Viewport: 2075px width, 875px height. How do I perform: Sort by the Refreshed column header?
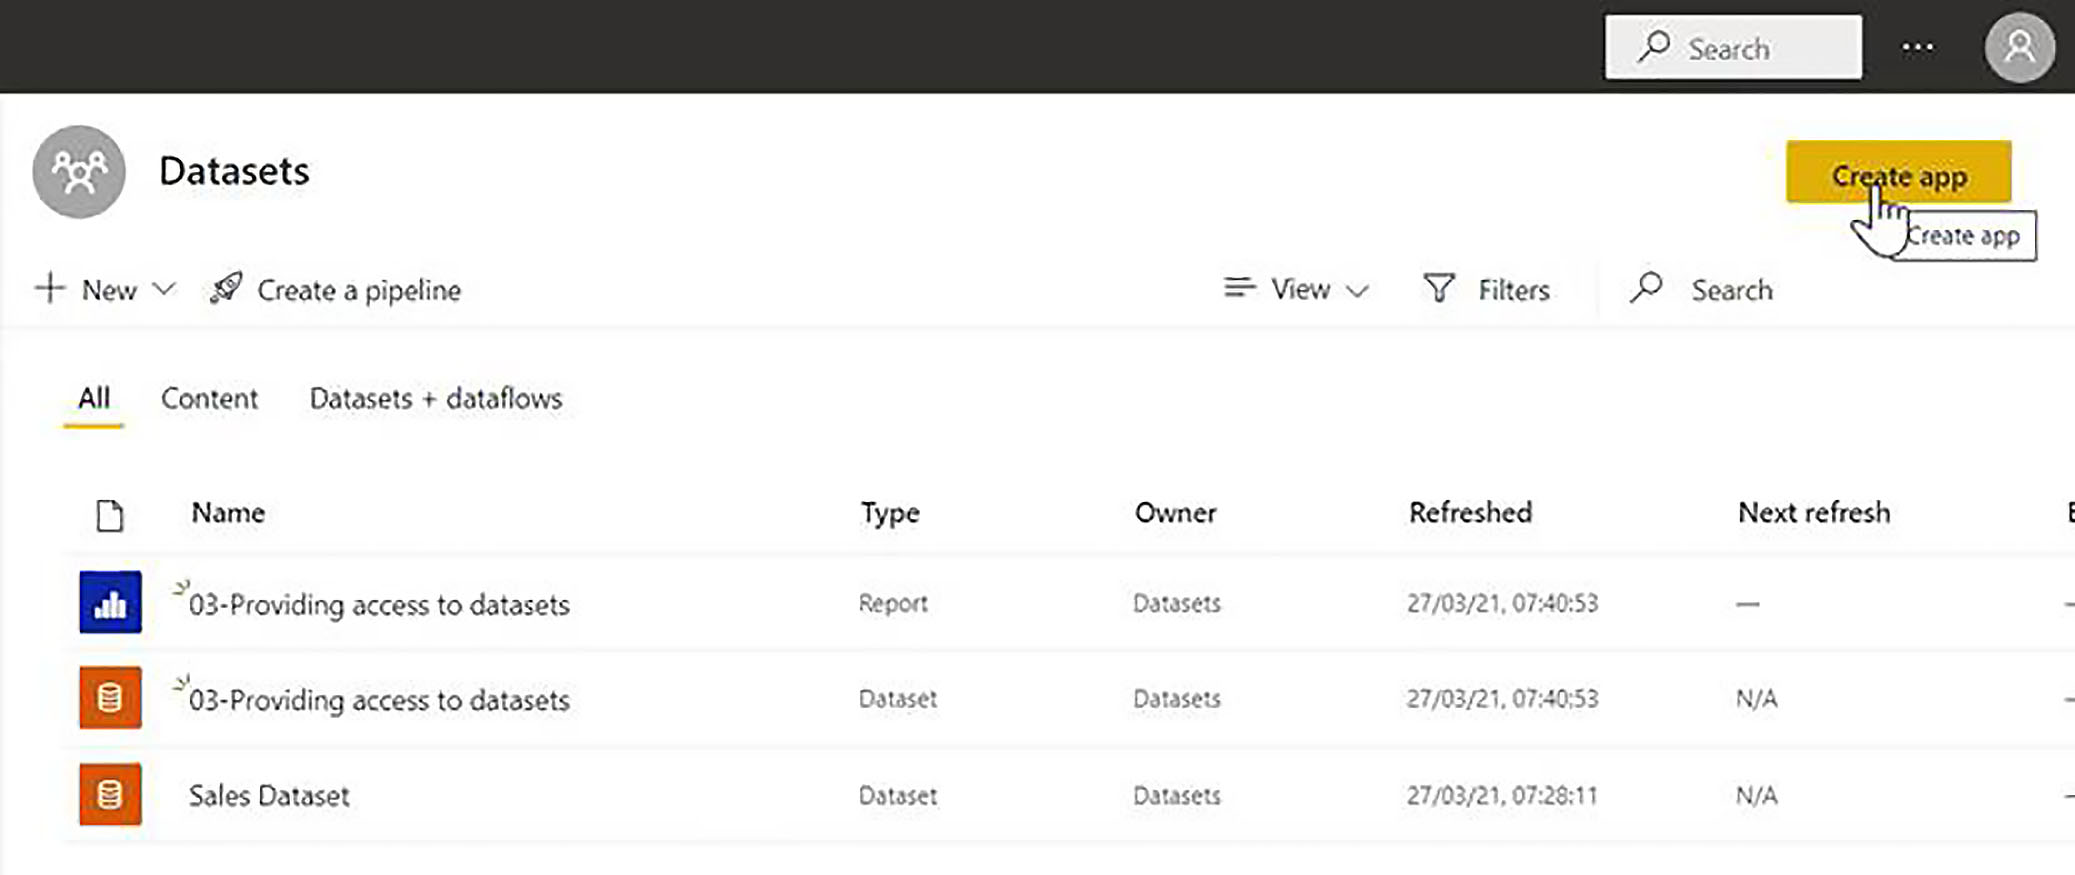[x=1470, y=513]
